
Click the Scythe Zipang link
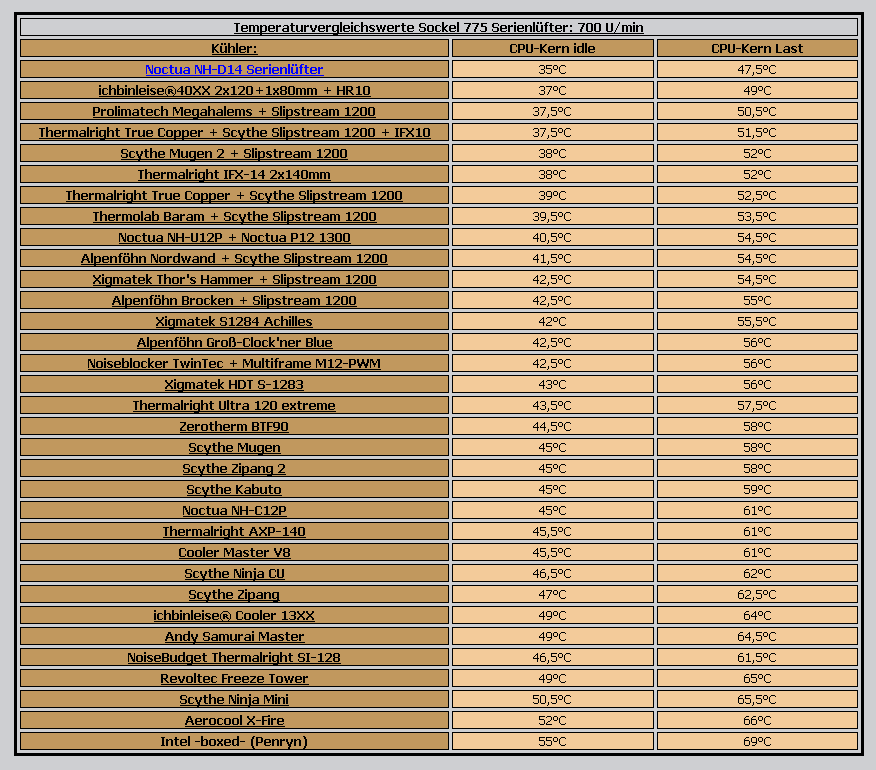(x=234, y=595)
